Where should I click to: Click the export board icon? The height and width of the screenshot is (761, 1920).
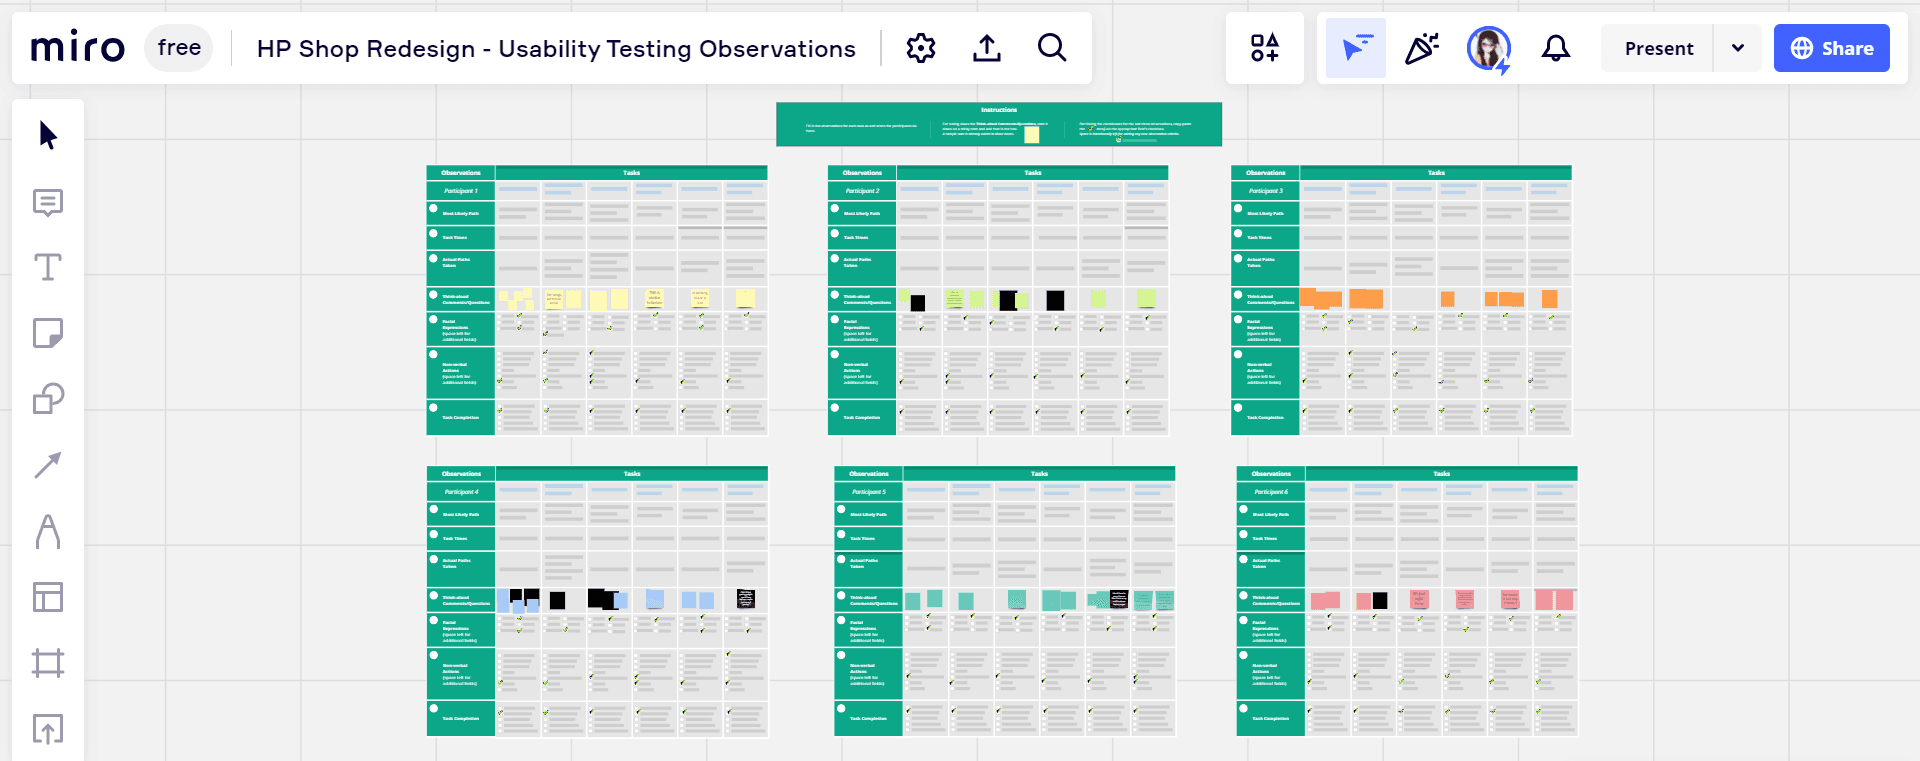[x=987, y=48]
